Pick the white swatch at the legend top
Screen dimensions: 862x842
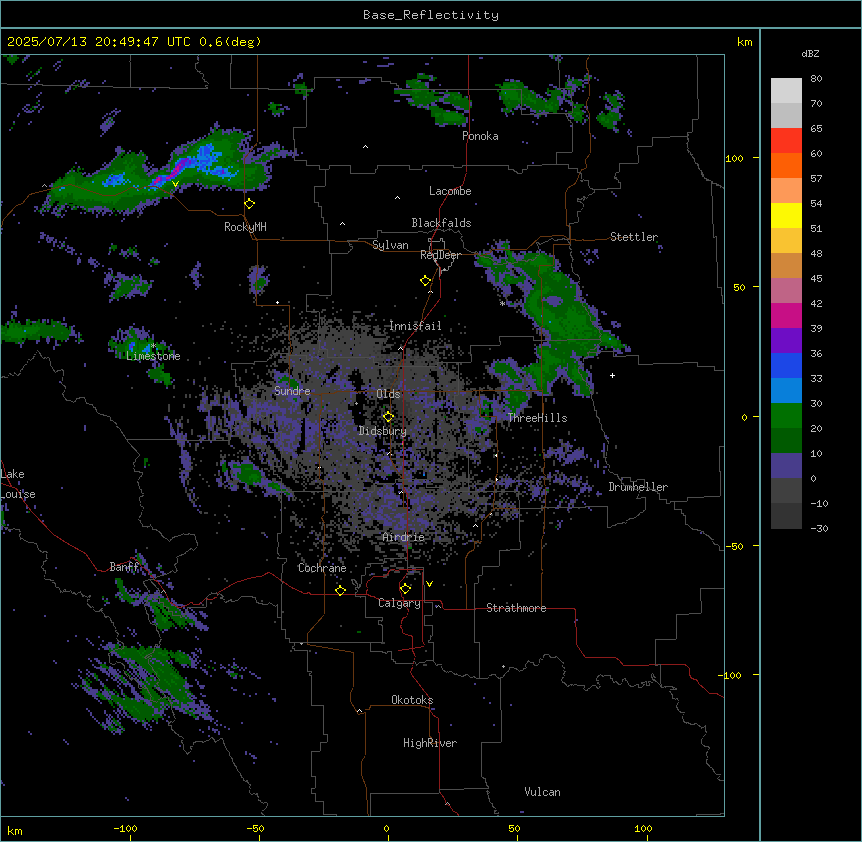tap(786, 91)
